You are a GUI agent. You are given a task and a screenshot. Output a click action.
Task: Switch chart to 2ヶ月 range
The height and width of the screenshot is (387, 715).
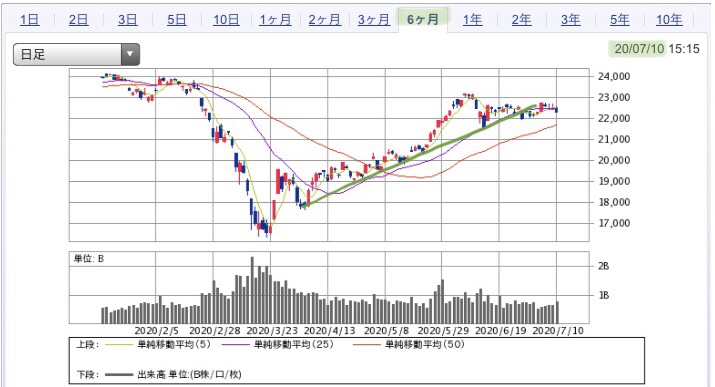point(324,20)
